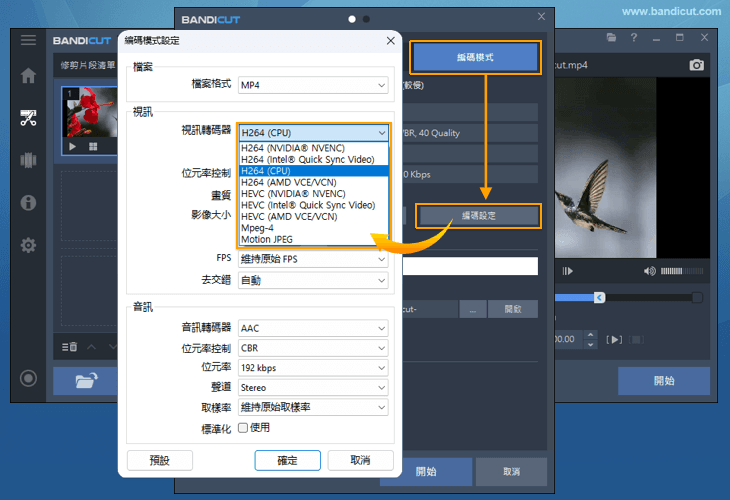The height and width of the screenshot is (500, 730).
Task: Click the white filename input field
Action: click(x=470, y=266)
